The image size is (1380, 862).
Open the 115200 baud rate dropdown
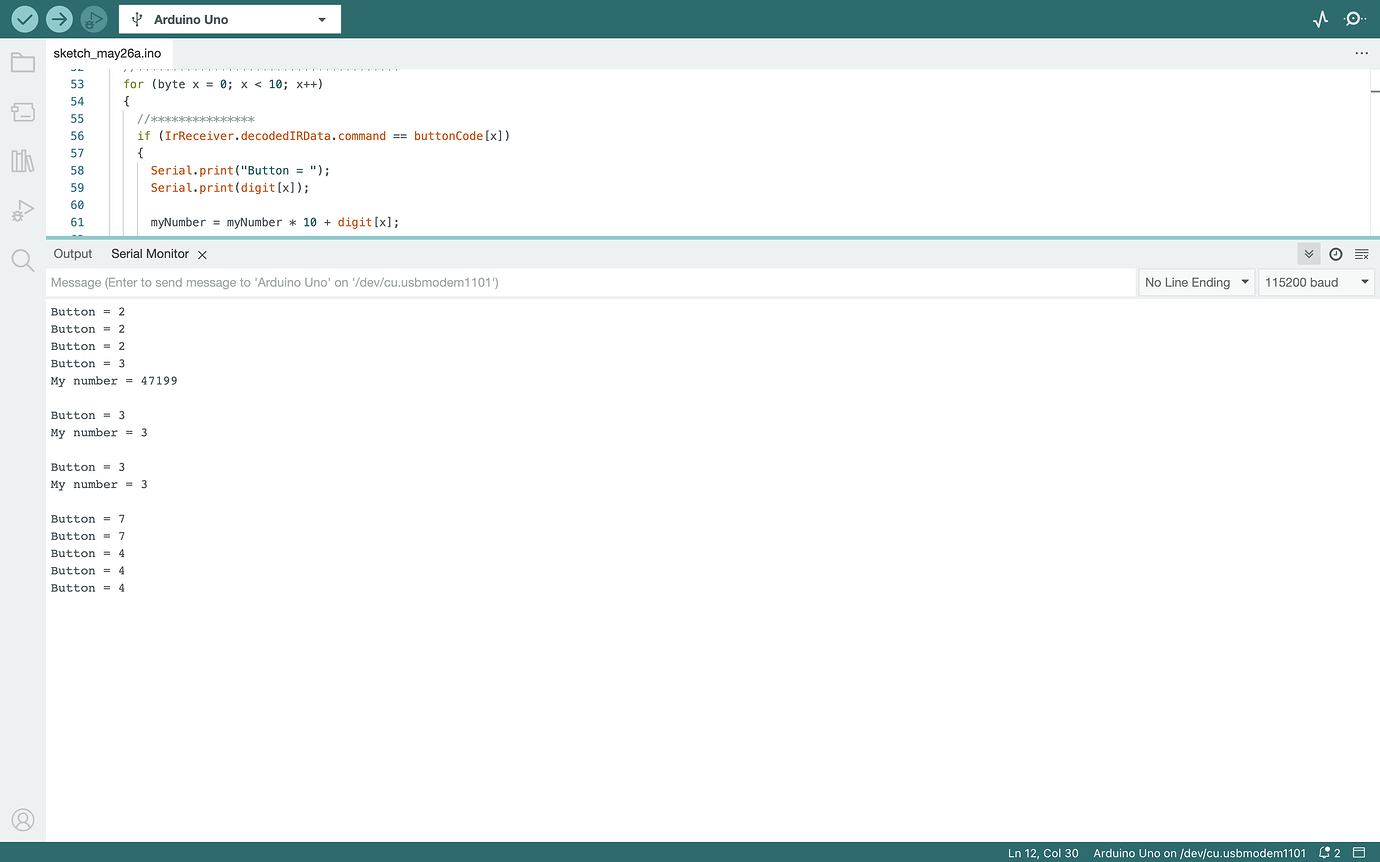[1316, 281]
